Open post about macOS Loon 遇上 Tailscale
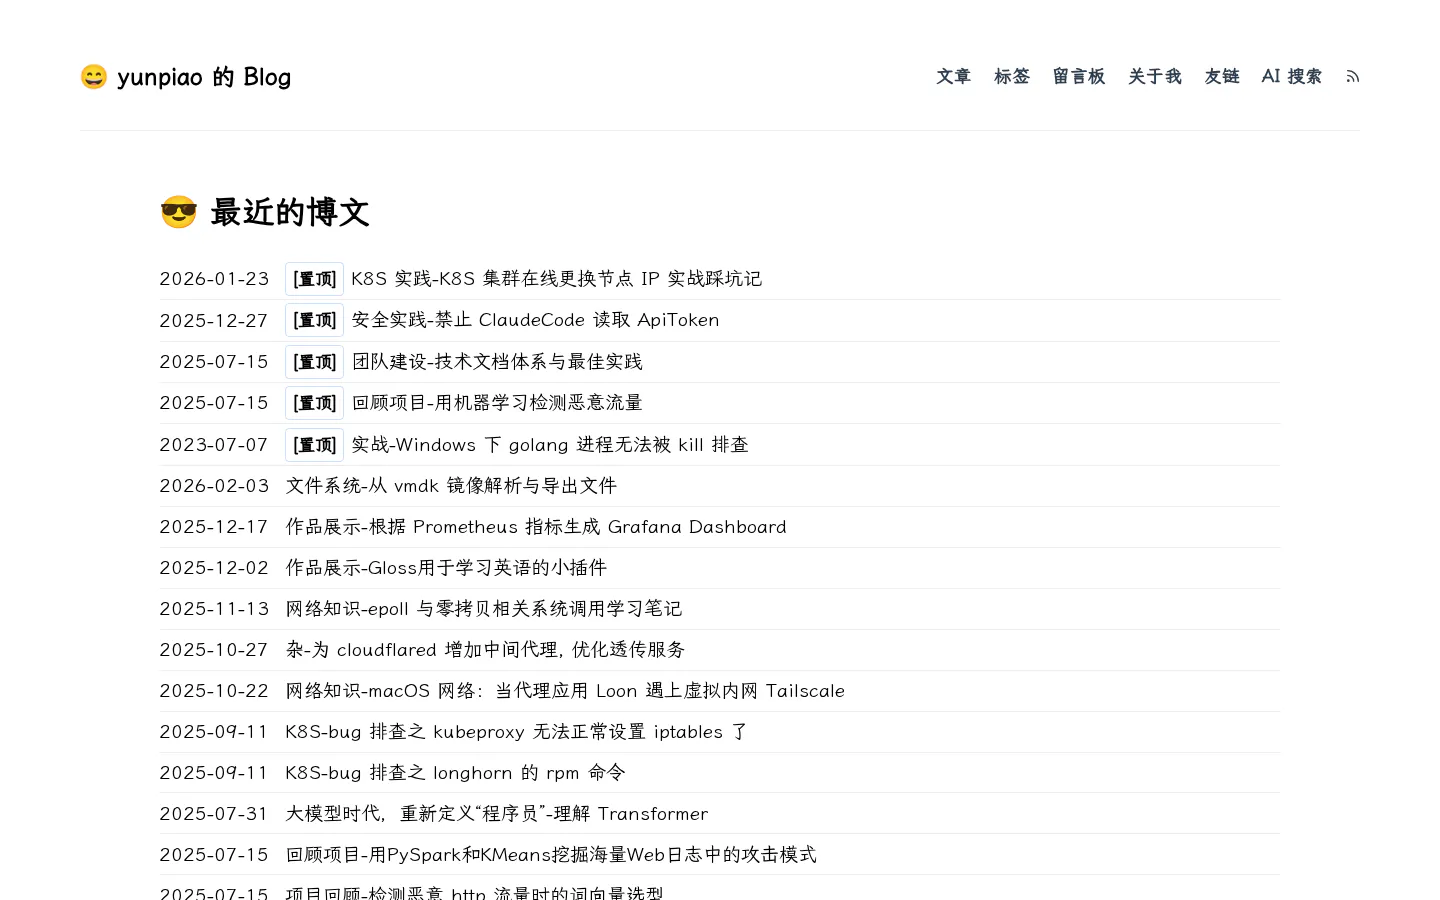The width and height of the screenshot is (1440, 900). point(565,691)
